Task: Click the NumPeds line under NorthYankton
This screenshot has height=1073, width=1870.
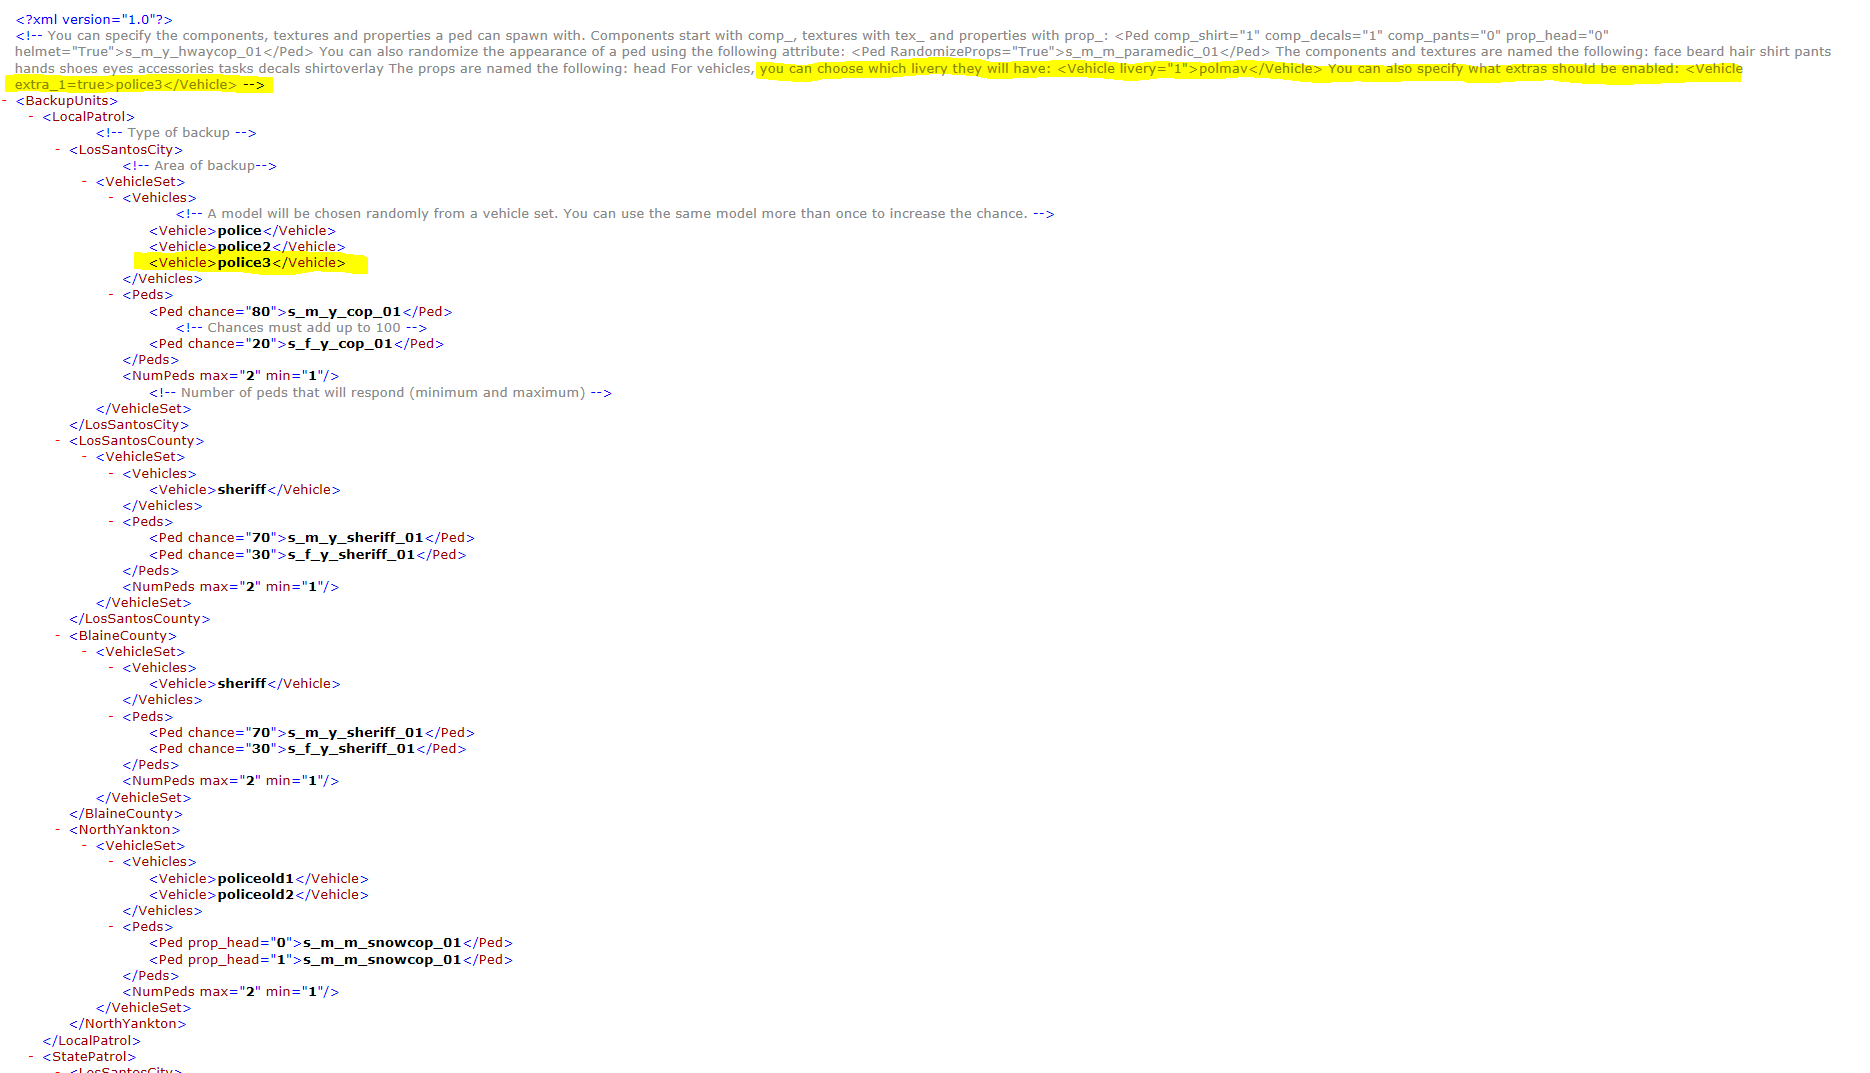Action: pos(231,992)
